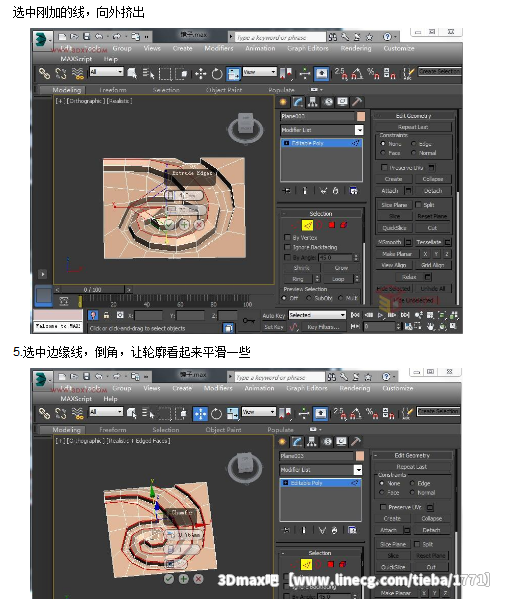The height and width of the screenshot is (599, 530).
Task: Tick Split checkbox in upper Edit Geometry rollout
Action: pyautogui.click(x=418, y=204)
